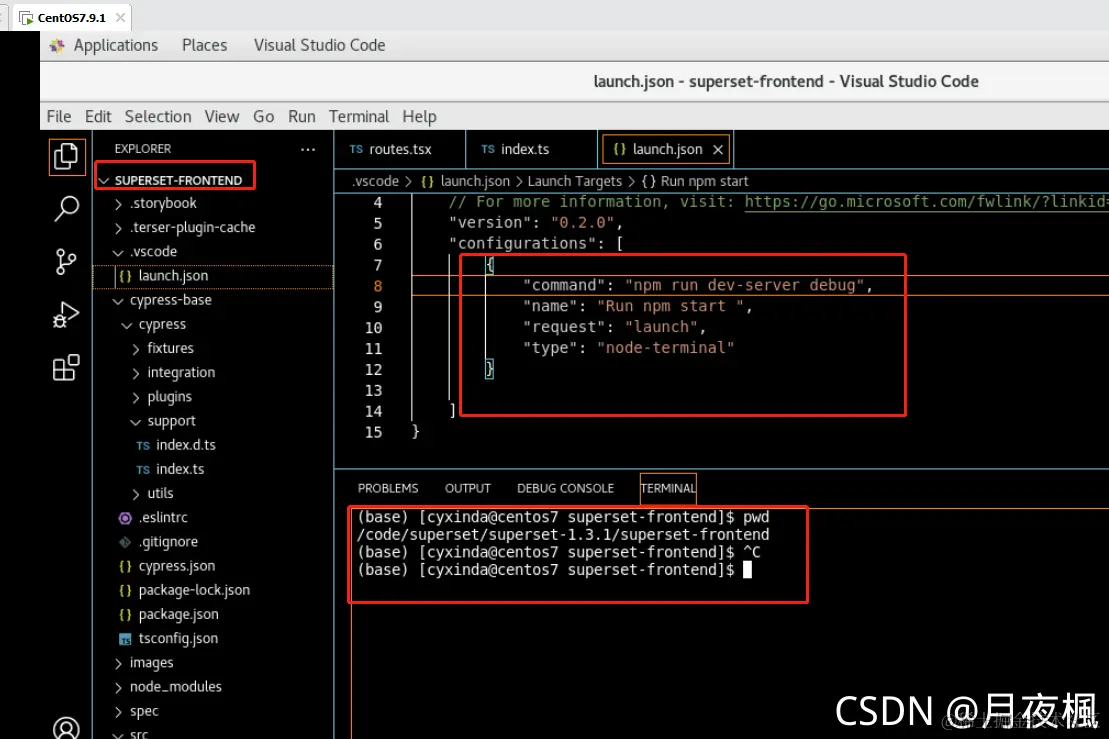
Task: Click the JSON icon beside cypress.json
Action: click(x=125, y=566)
